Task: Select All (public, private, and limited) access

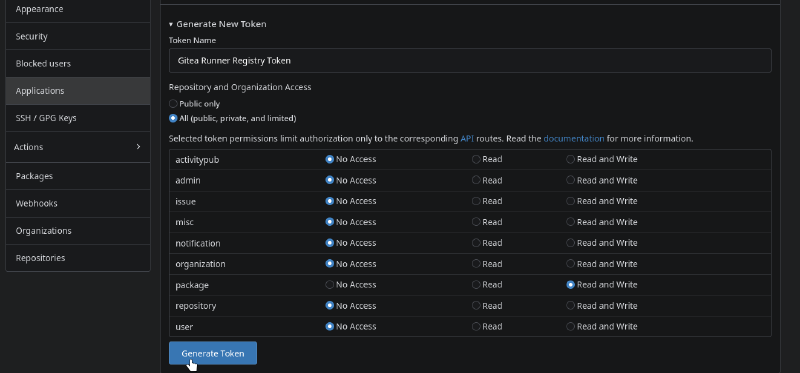Action: tap(173, 118)
